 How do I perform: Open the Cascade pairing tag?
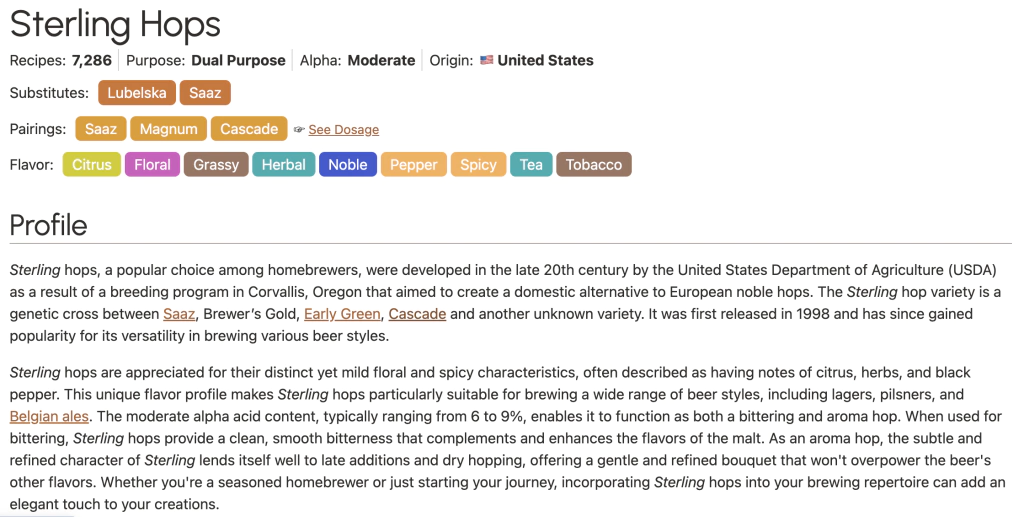point(249,129)
